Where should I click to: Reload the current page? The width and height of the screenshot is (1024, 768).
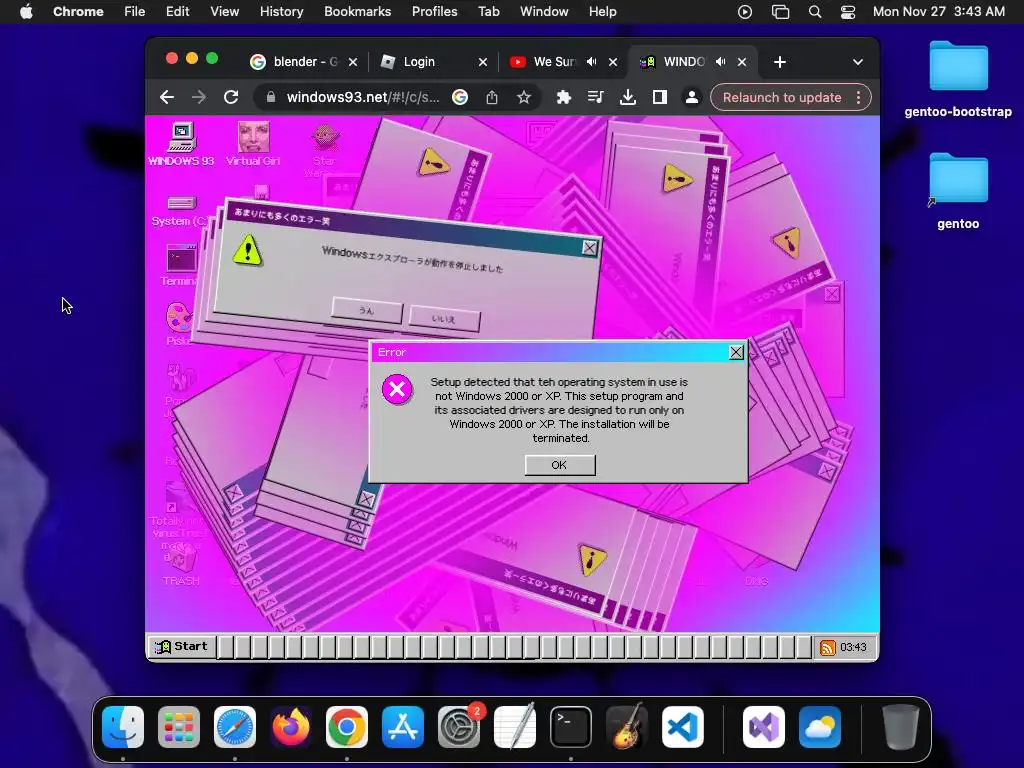tap(231, 97)
